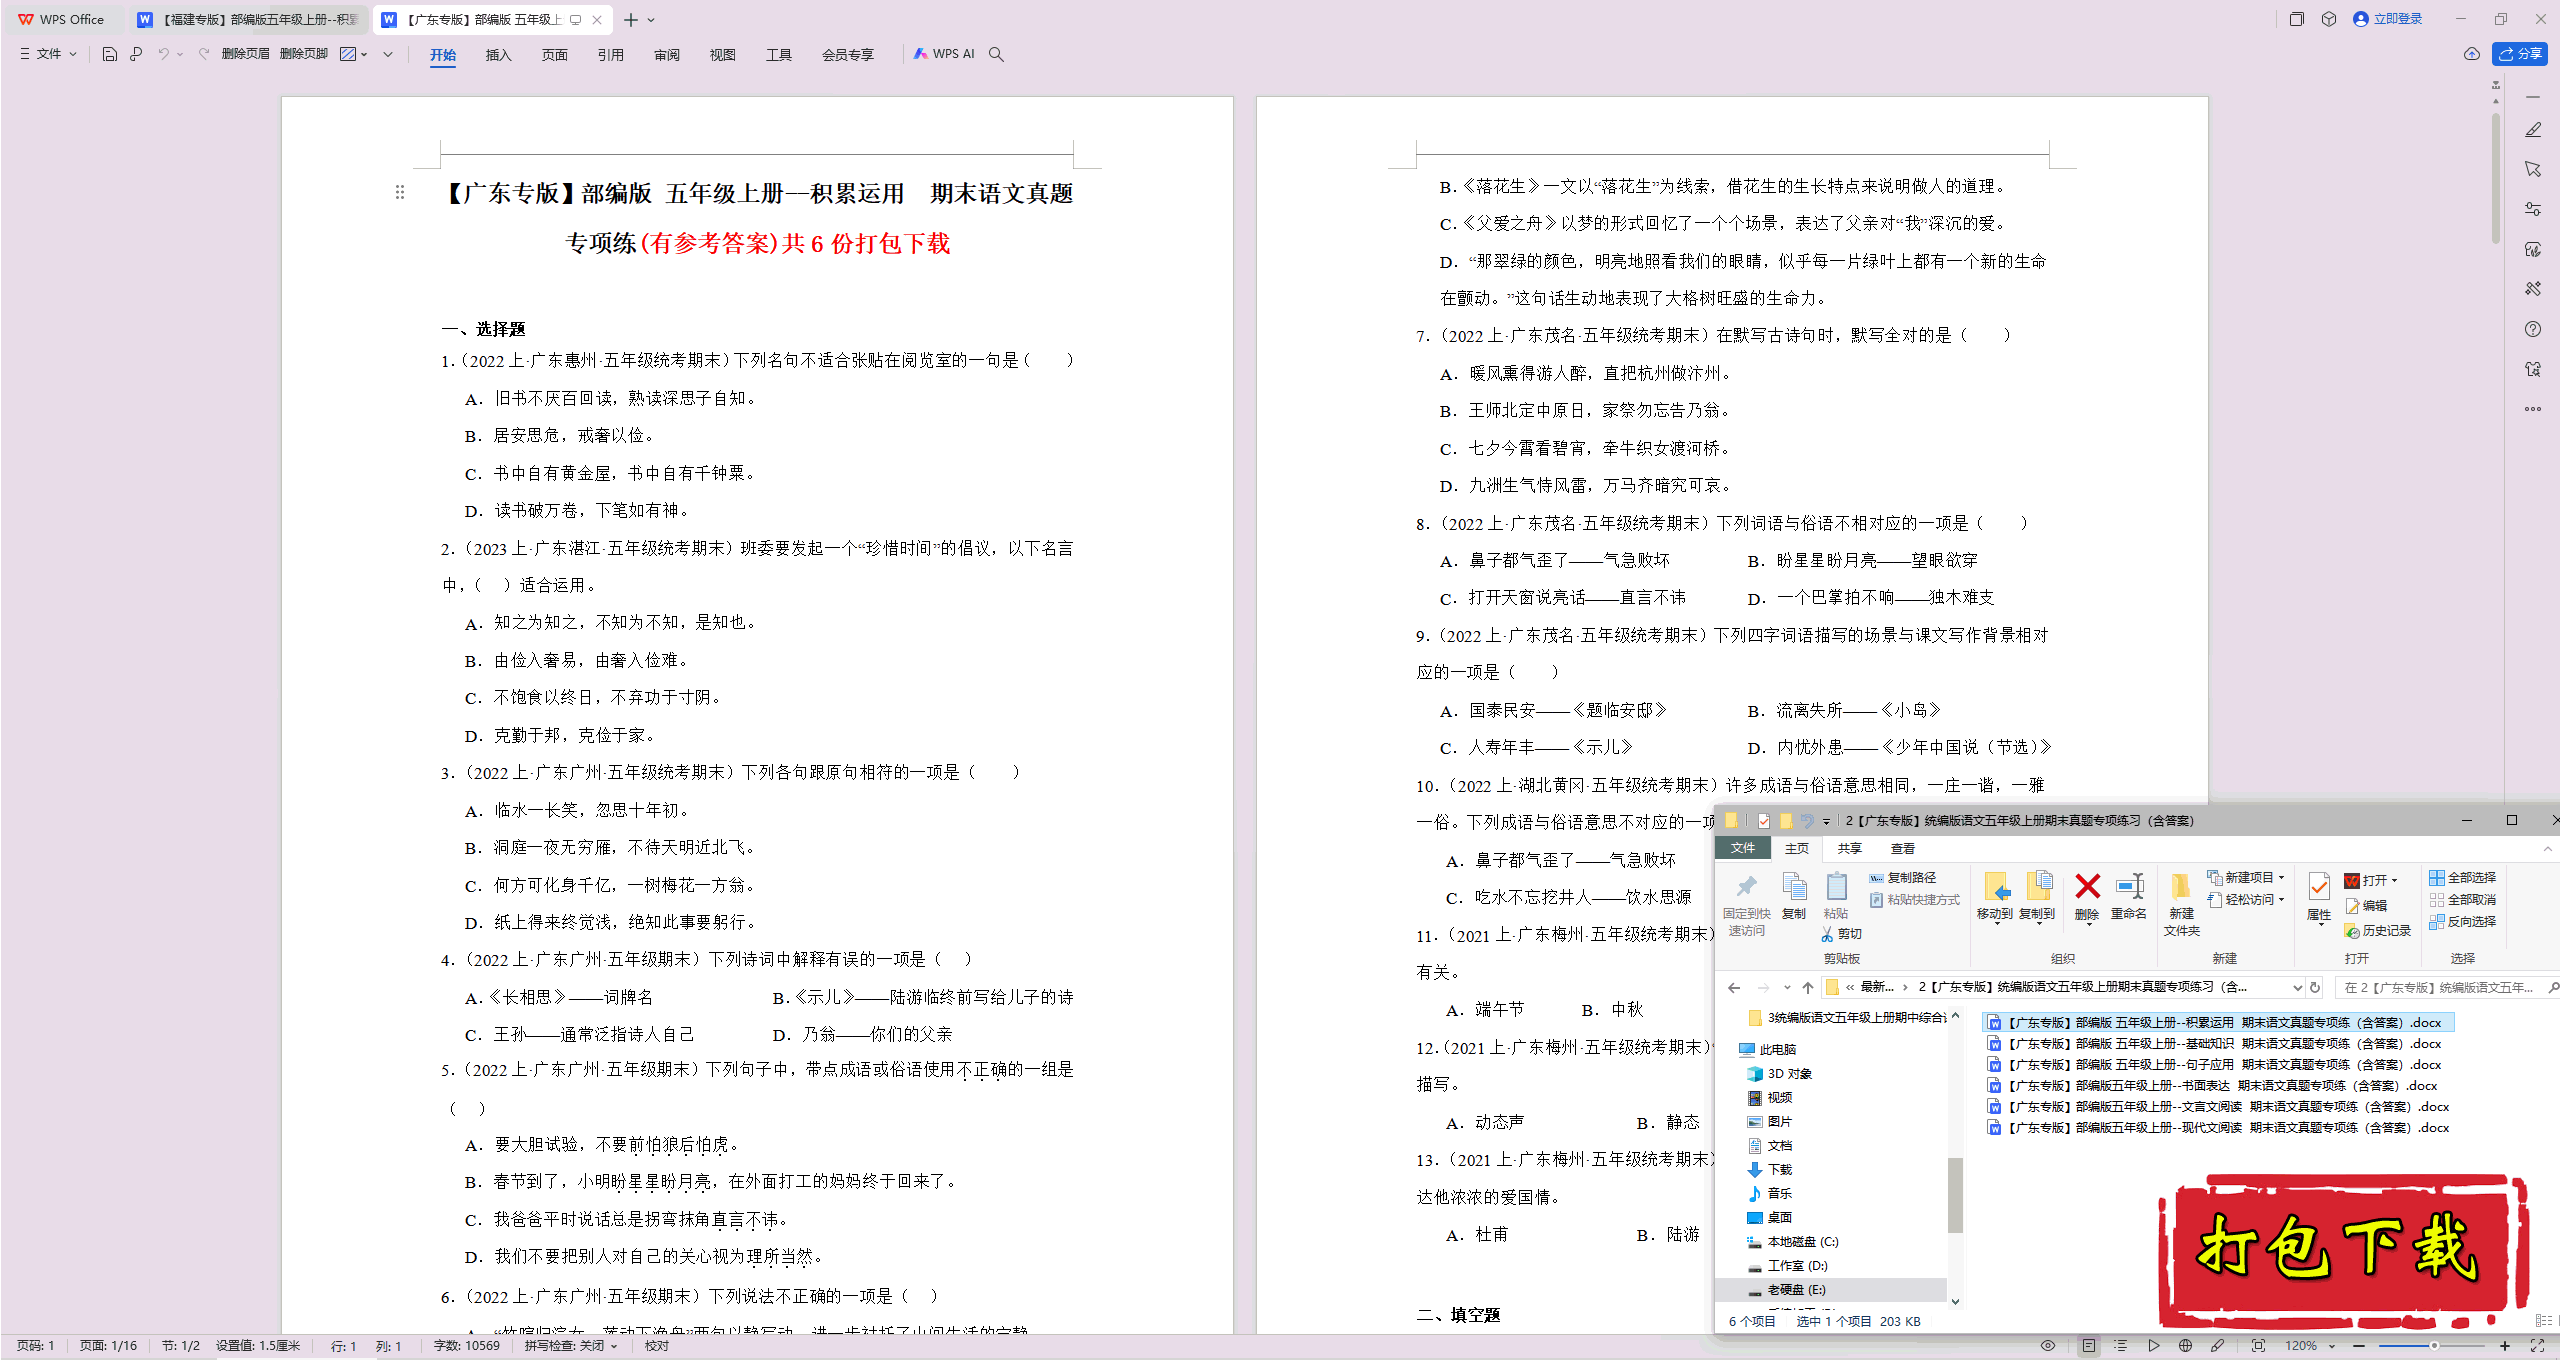
Task: Click the cloud sync icon near Share
Action: click(x=2472, y=54)
